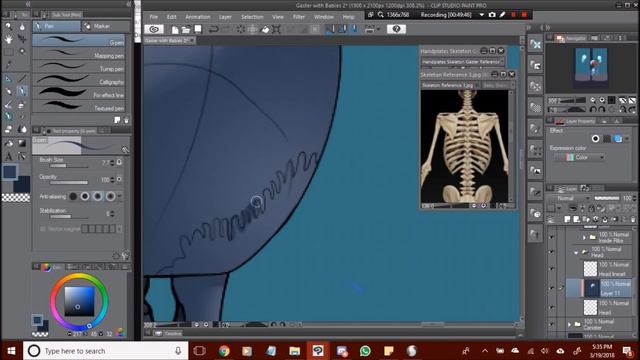Delete sub tool with trash icon
This screenshot has height=360, width=640.
(126, 120)
